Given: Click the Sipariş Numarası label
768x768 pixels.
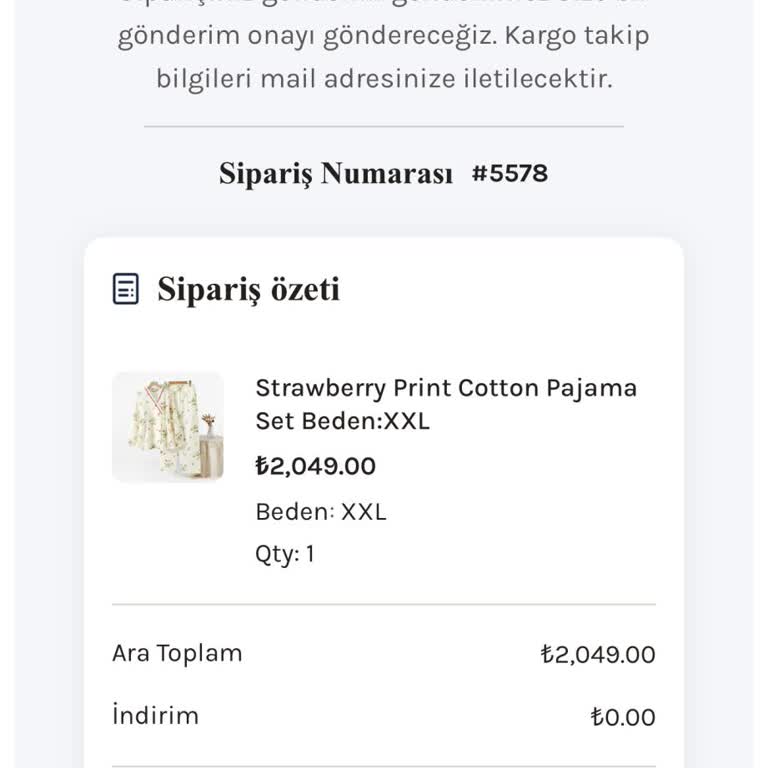Looking at the screenshot, I should point(336,174).
